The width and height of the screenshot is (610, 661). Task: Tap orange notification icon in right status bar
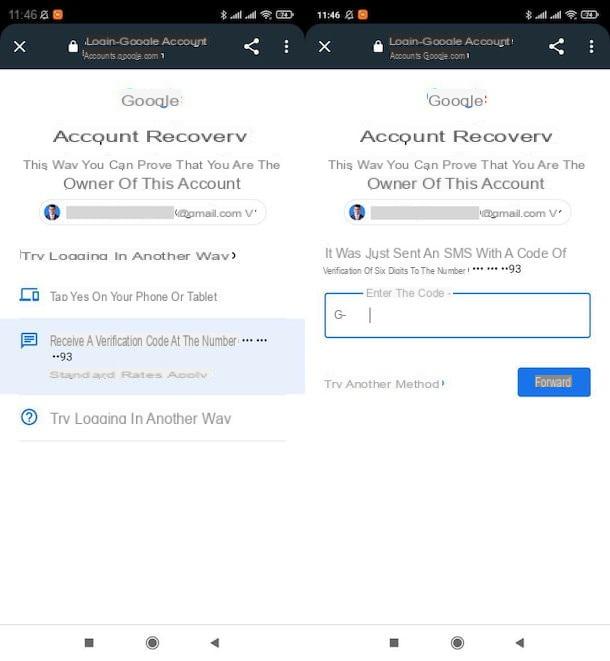click(x=363, y=15)
